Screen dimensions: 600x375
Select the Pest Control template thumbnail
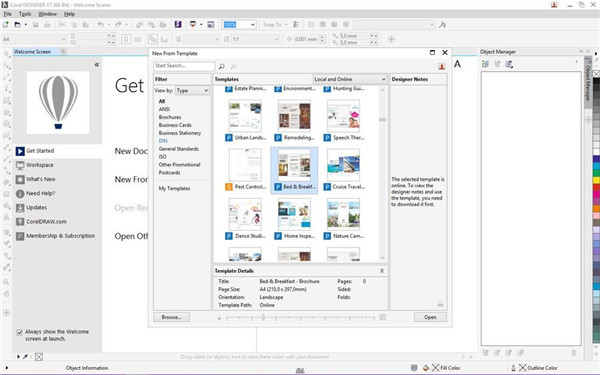click(x=245, y=165)
